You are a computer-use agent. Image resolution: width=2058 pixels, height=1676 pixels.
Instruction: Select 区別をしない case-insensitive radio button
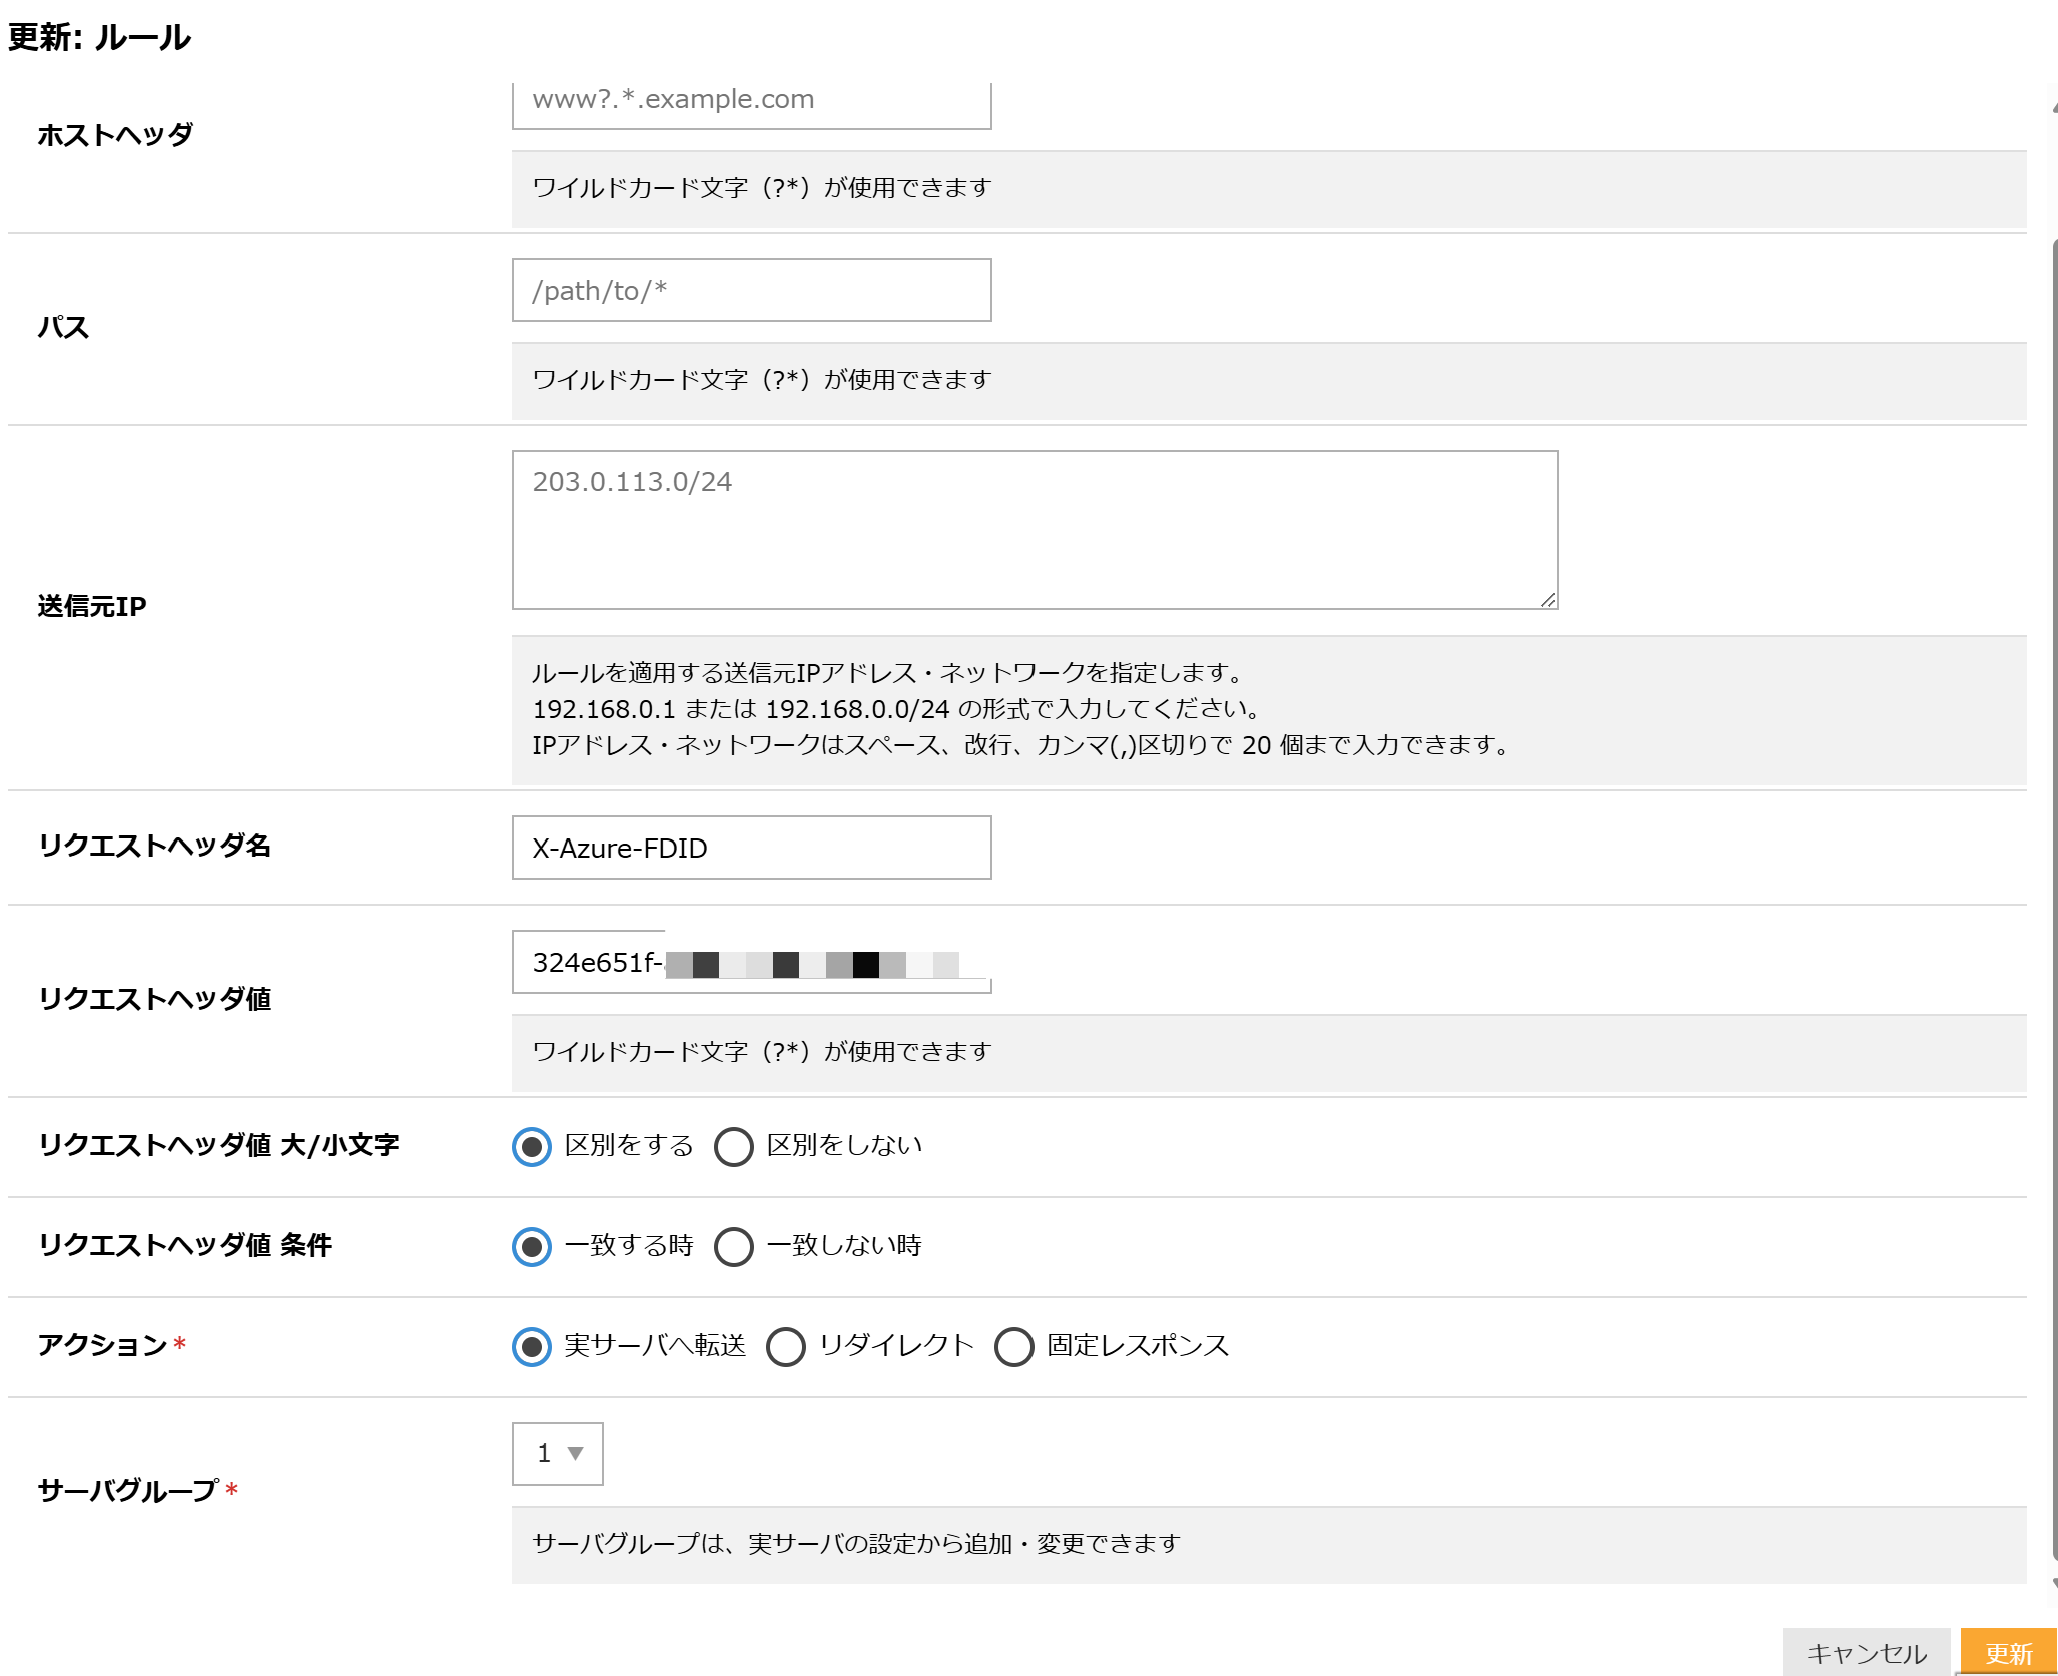coord(734,1146)
